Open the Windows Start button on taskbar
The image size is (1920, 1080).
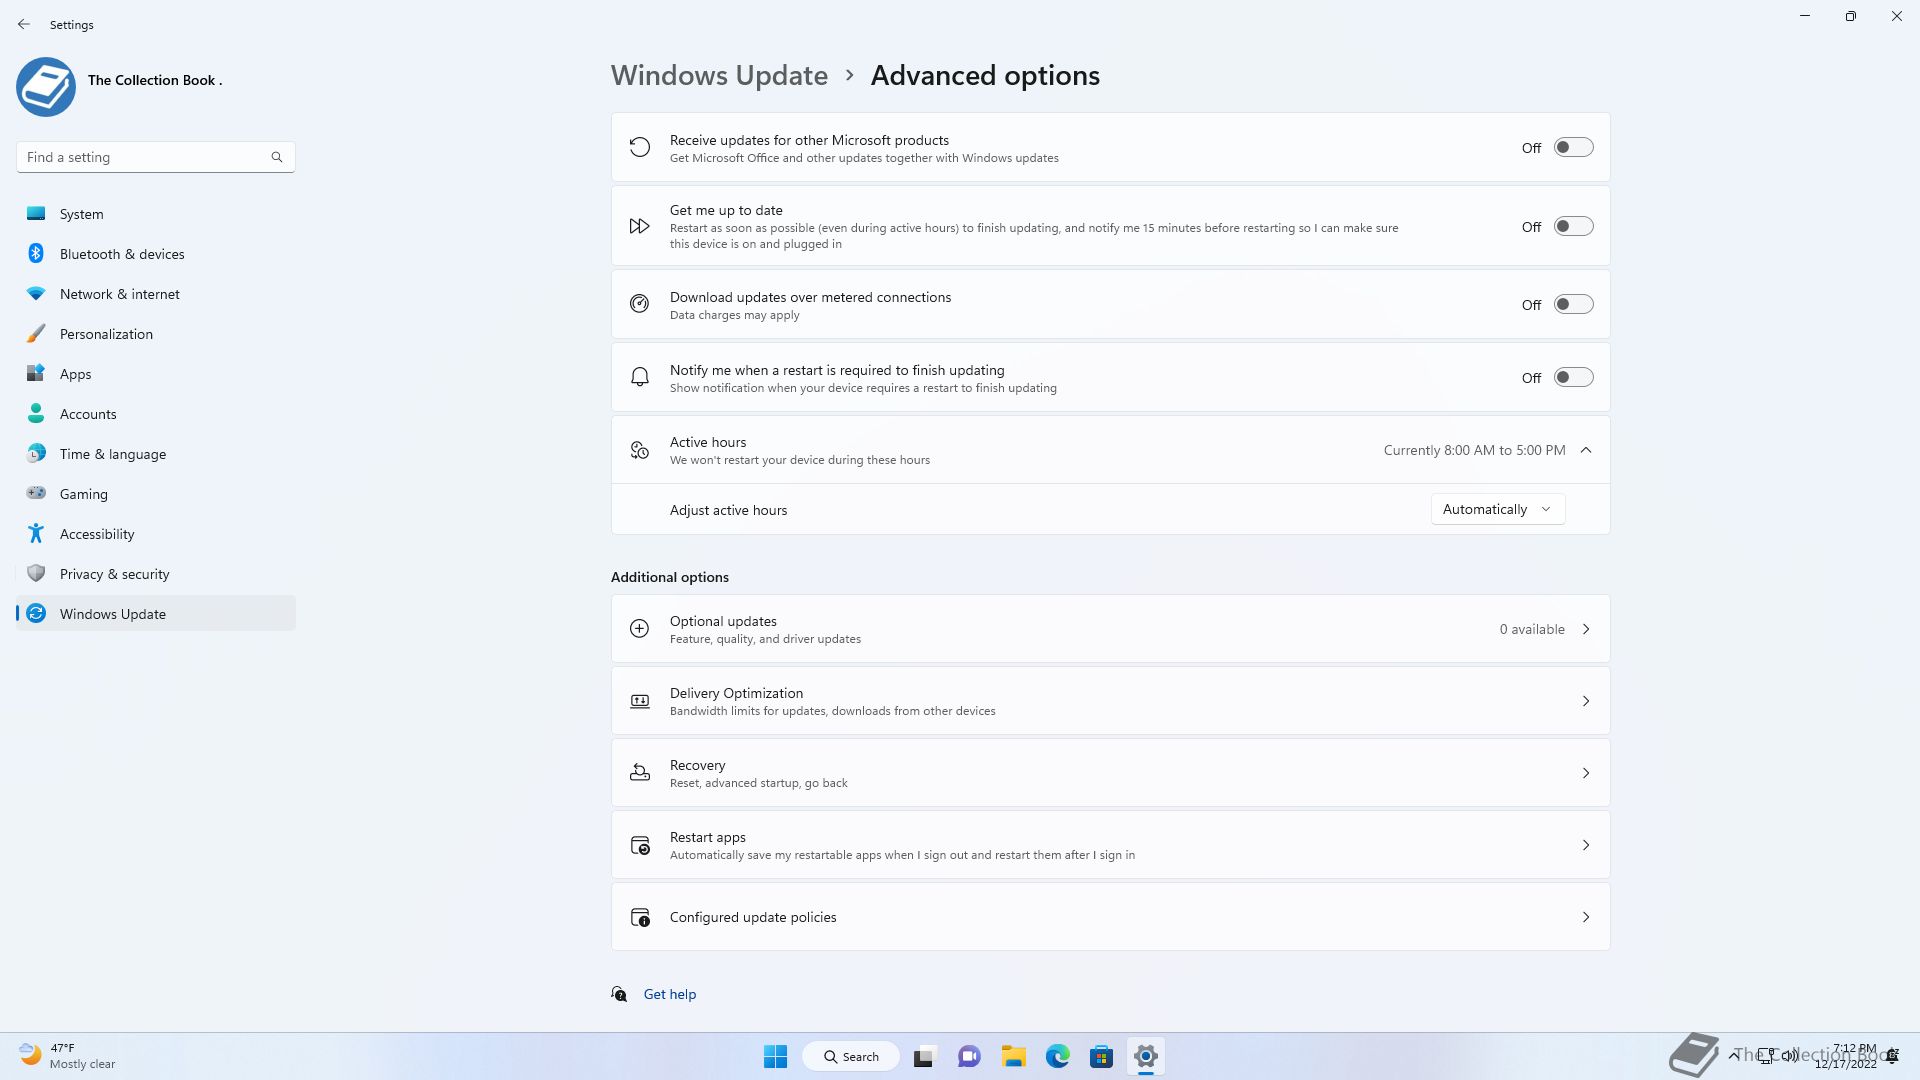point(775,1056)
